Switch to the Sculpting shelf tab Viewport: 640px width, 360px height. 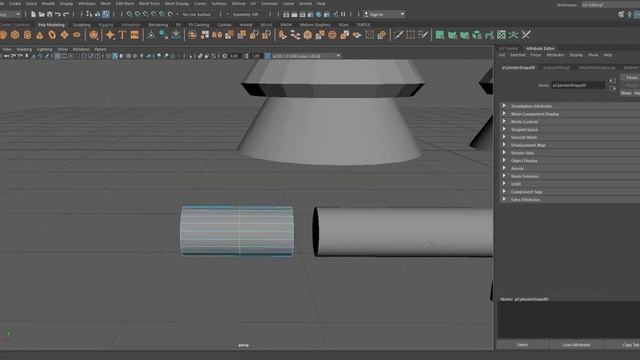[x=82, y=25]
